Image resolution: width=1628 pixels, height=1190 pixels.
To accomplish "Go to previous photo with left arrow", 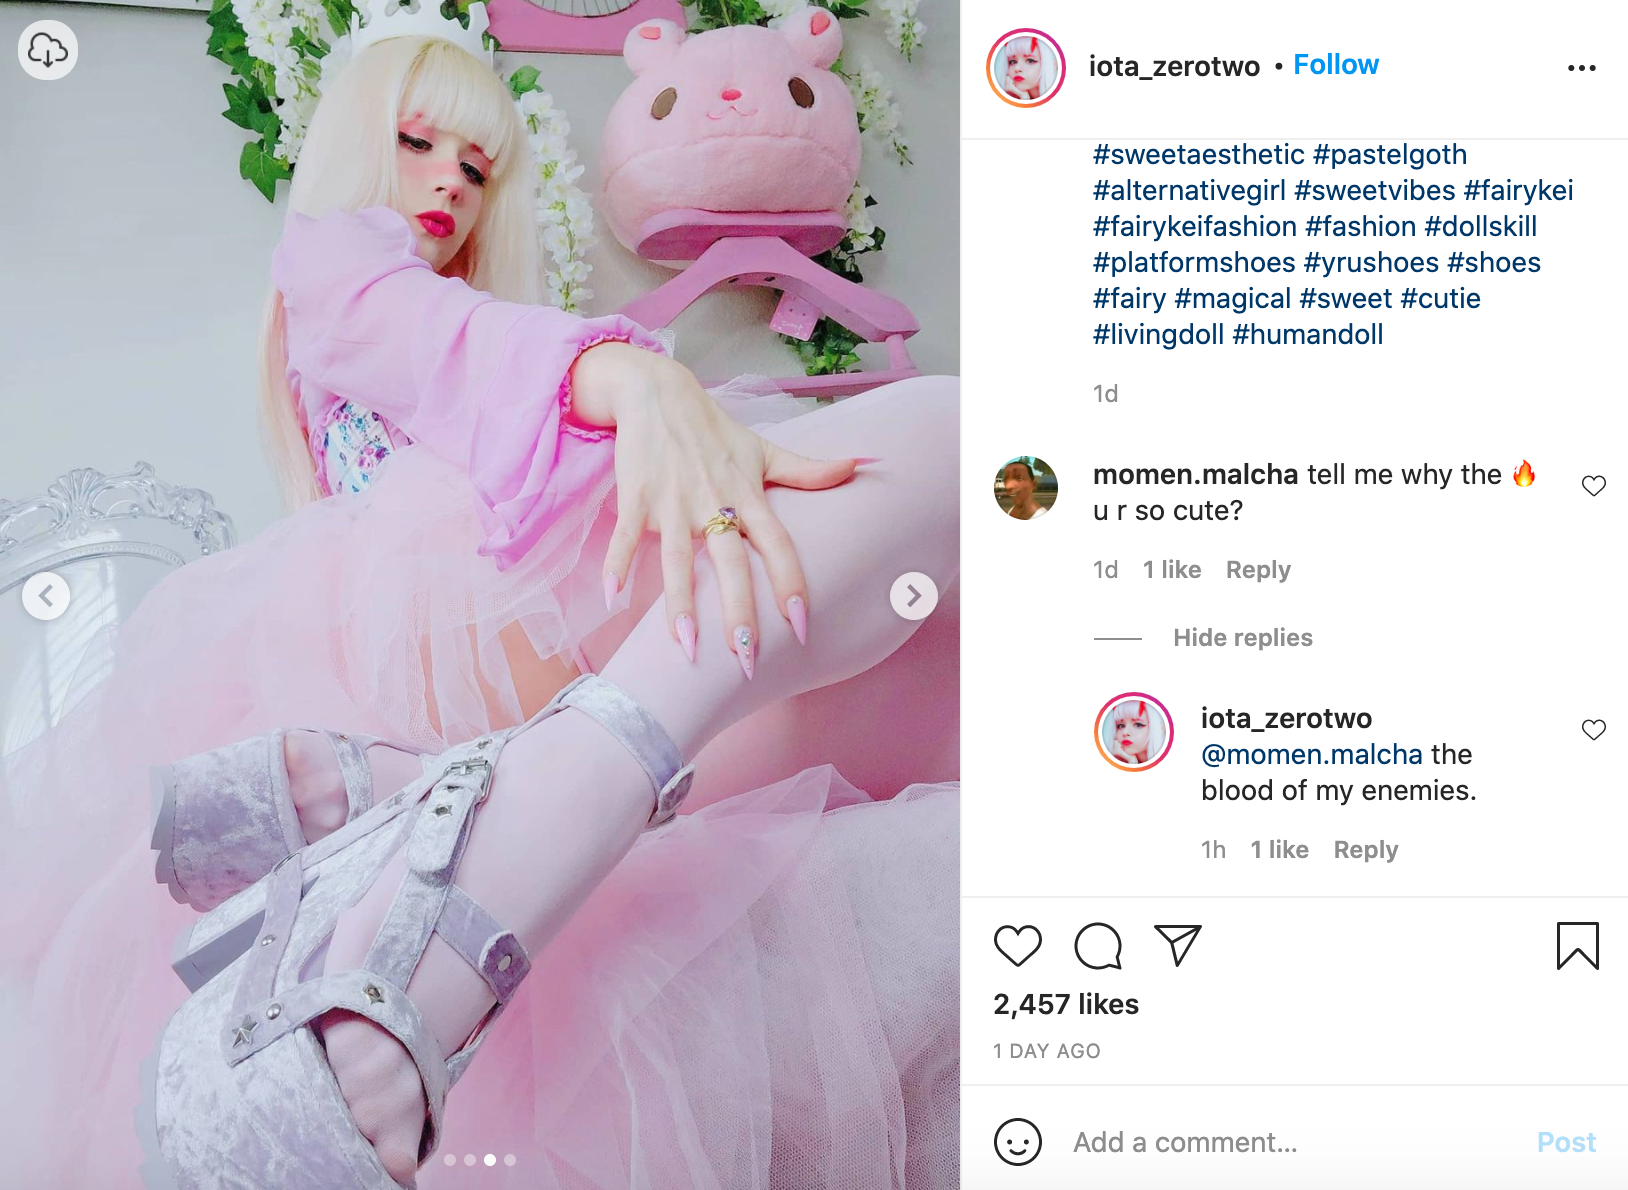I will point(46,596).
